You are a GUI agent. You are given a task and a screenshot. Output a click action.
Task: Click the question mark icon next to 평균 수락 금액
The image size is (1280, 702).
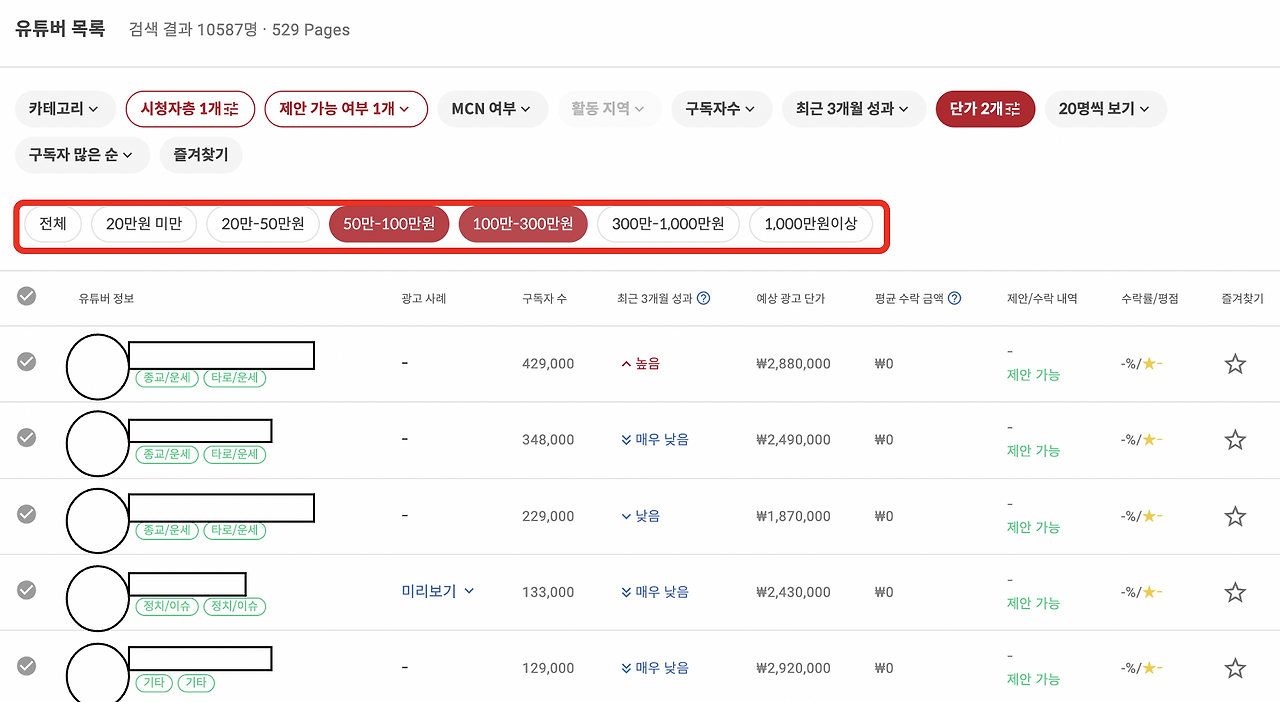point(955,297)
